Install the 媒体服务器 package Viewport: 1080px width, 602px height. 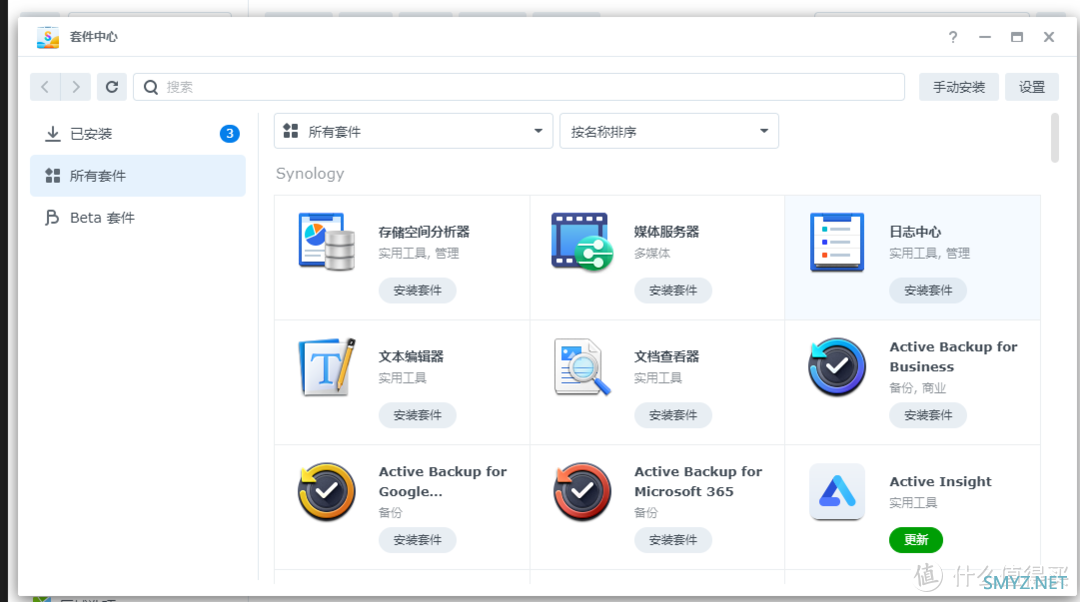[673, 290]
